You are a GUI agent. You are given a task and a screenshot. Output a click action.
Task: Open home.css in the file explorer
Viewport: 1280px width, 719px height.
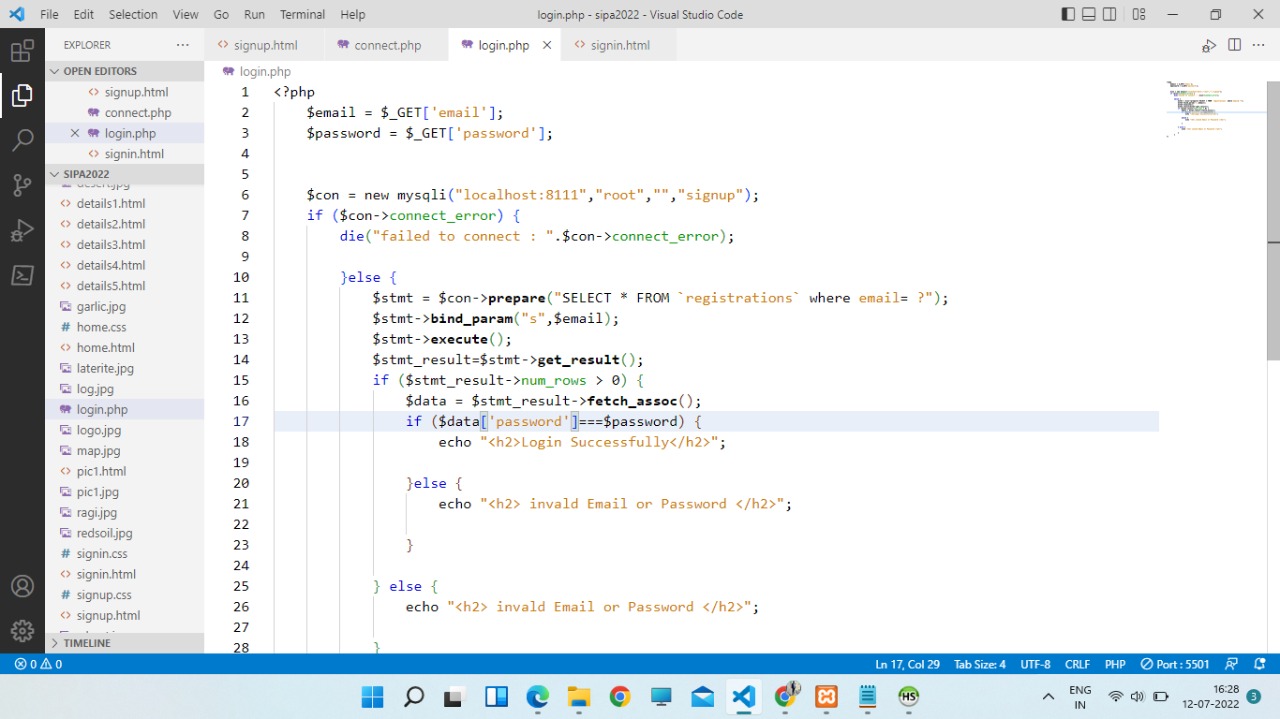tap(101, 327)
